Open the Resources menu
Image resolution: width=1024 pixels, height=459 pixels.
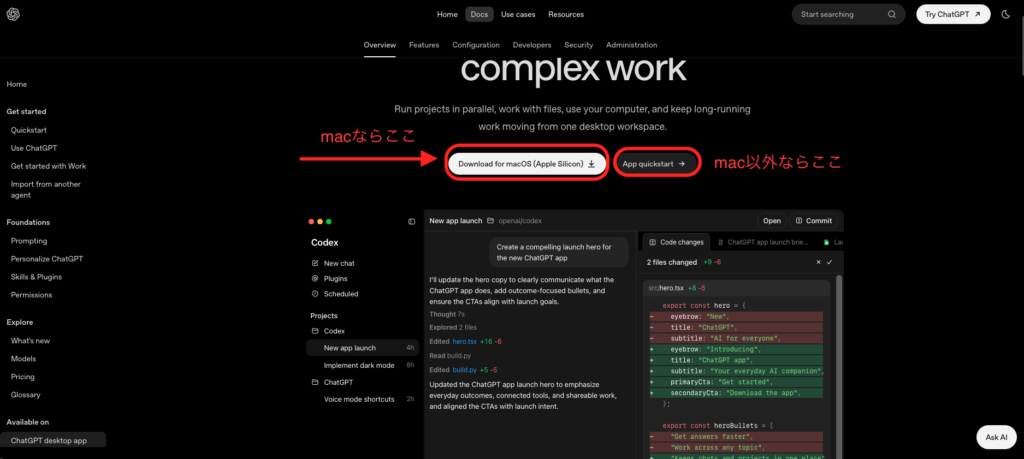coord(566,14)
